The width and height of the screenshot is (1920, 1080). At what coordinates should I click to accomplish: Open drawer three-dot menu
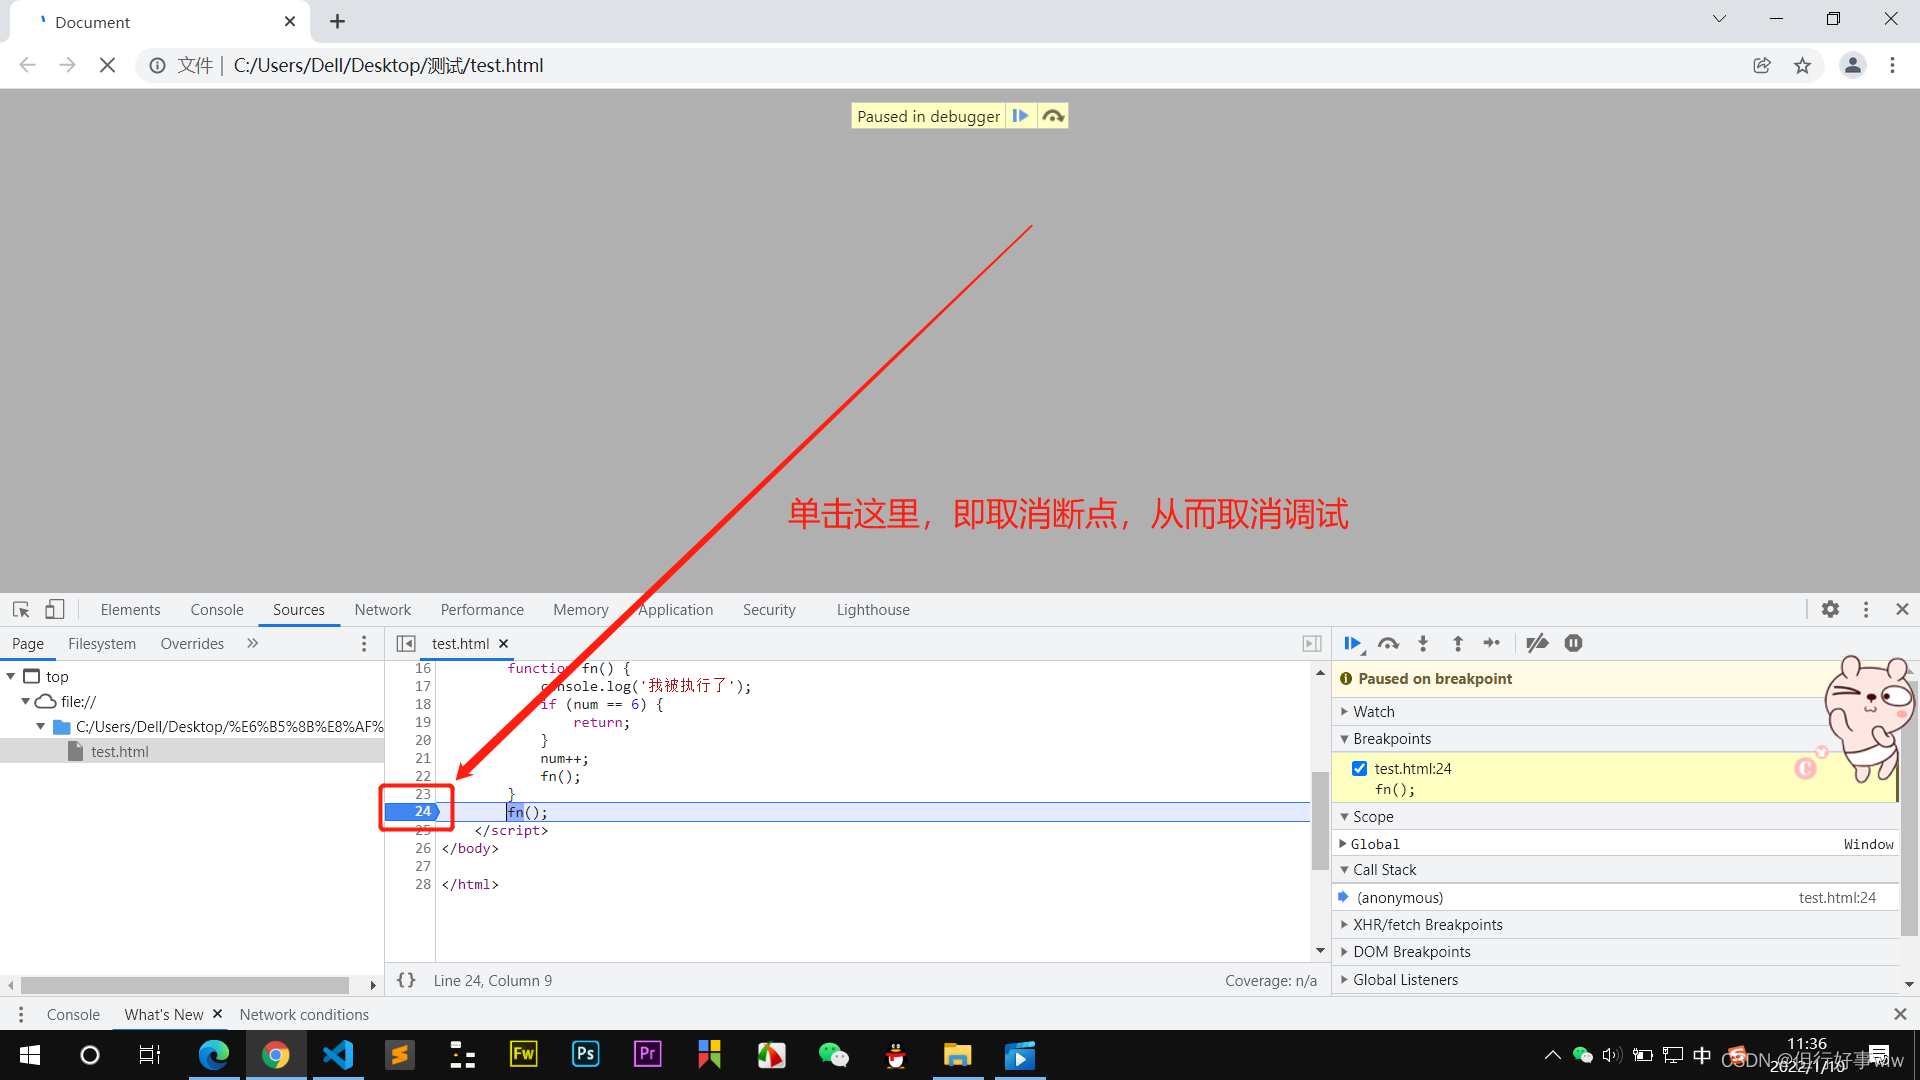pos(21,1014)
